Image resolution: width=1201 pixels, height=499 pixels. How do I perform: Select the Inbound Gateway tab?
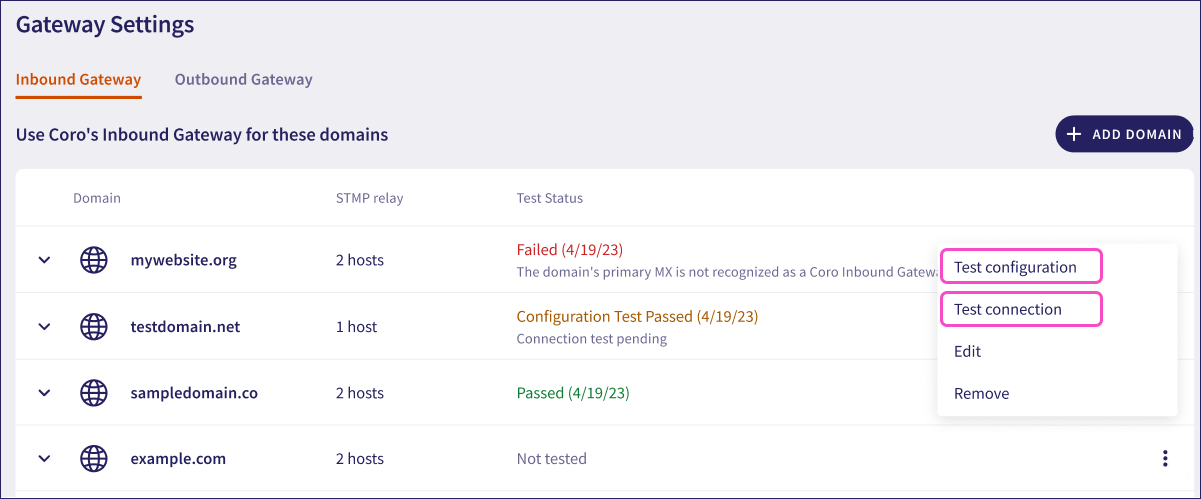click(78, 80)
